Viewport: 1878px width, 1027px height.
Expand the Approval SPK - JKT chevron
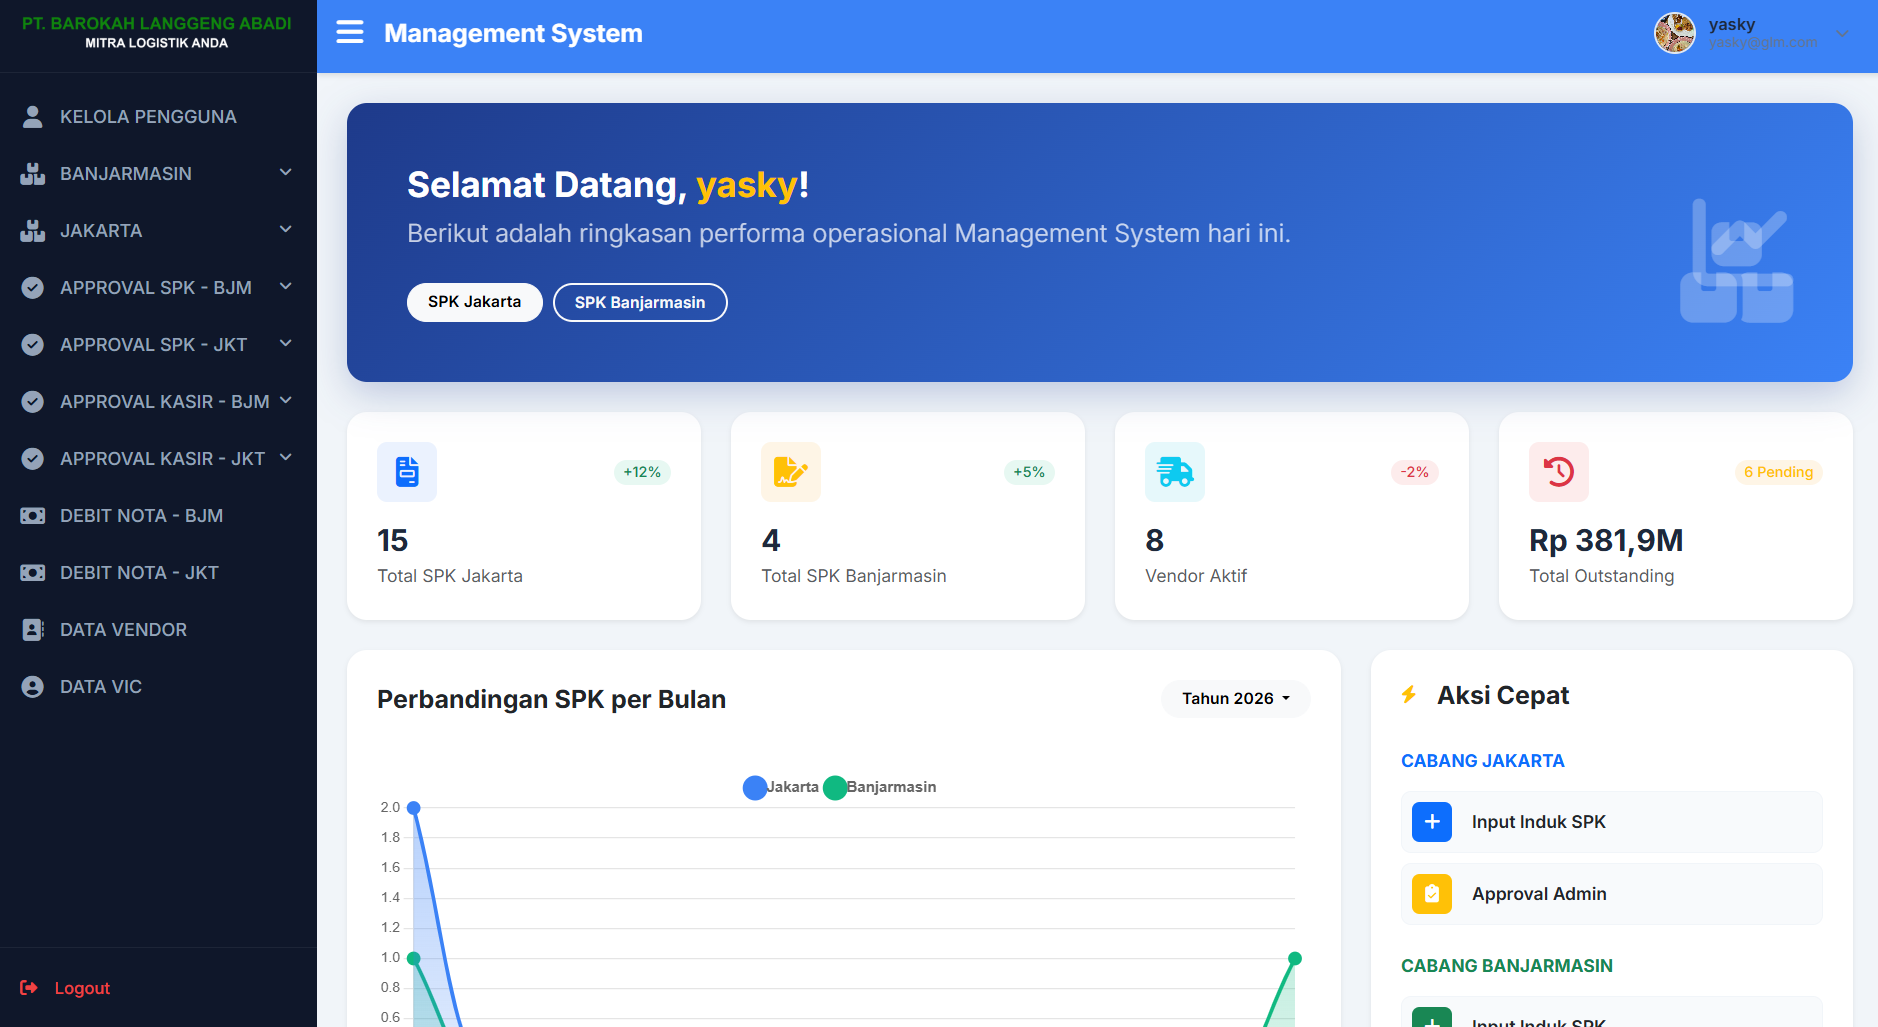pos(286,343)
